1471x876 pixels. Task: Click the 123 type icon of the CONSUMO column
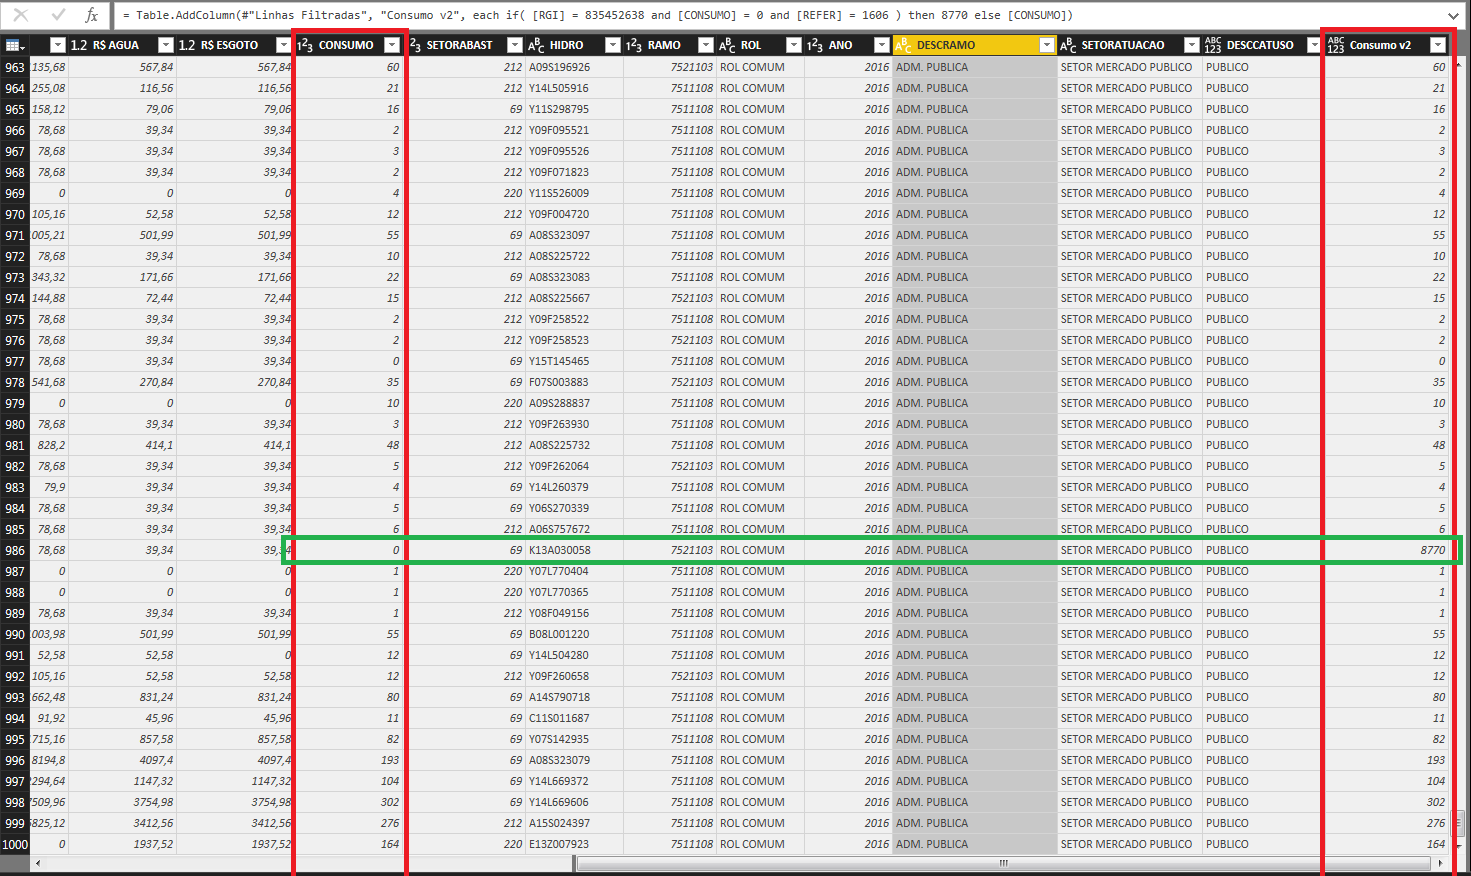(305, 45)
